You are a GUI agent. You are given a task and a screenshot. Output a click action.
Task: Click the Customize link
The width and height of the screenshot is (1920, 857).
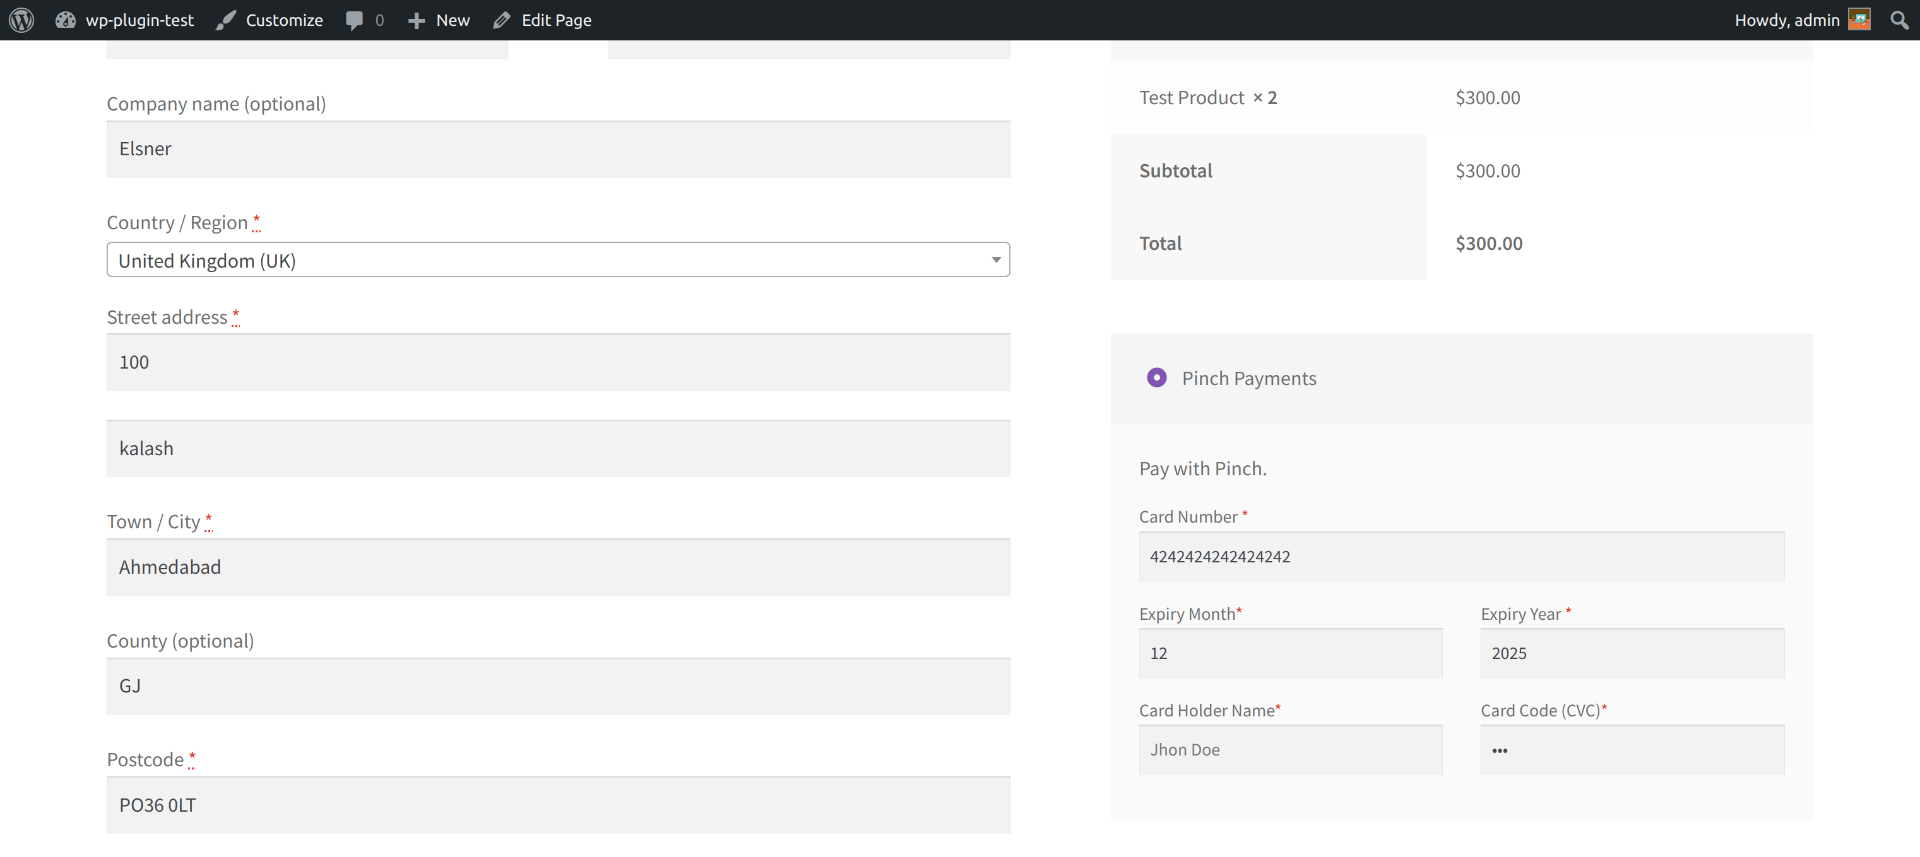tap(284, 20)
